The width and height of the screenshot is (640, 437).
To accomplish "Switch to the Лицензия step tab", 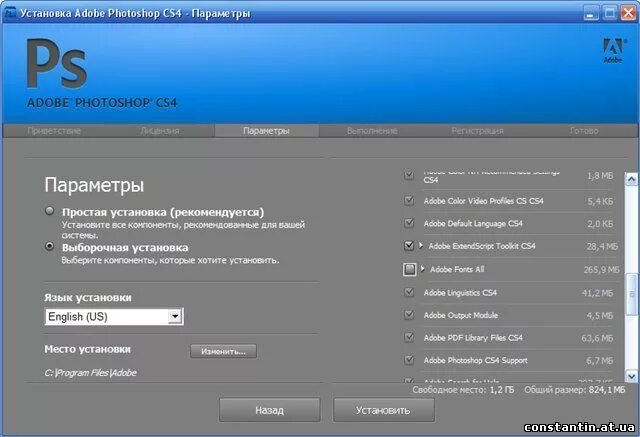I will pyautogui.click(x=160, y=131).
